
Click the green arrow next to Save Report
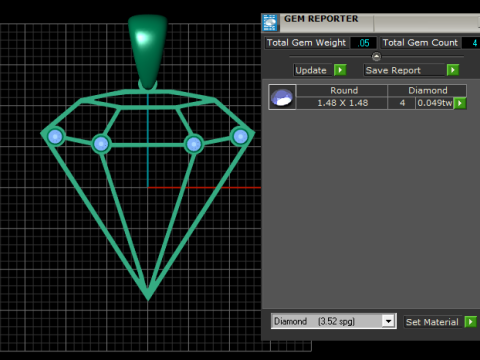pos(453,70)
